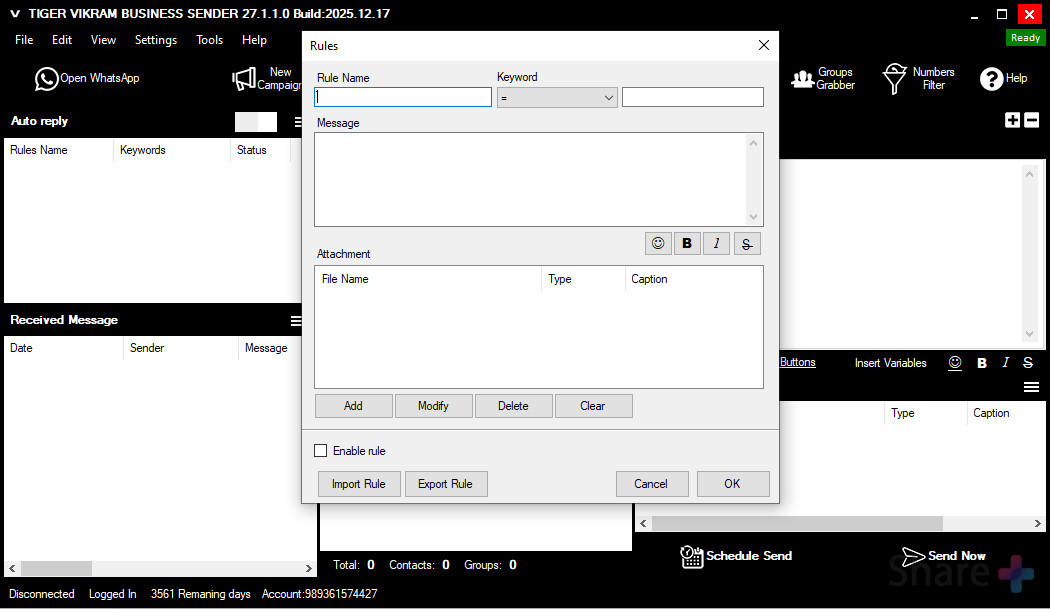
Task: Open WhatsApp from the toolbar icon
Action: tap(46, 78)
